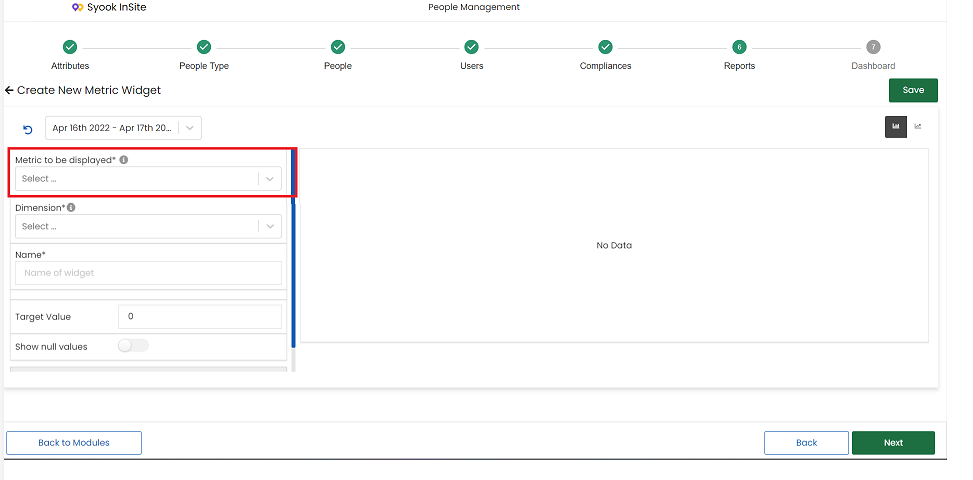973x480 pixels.
Task: Open the date range dropdown
Action: click(x=123, y=128)
